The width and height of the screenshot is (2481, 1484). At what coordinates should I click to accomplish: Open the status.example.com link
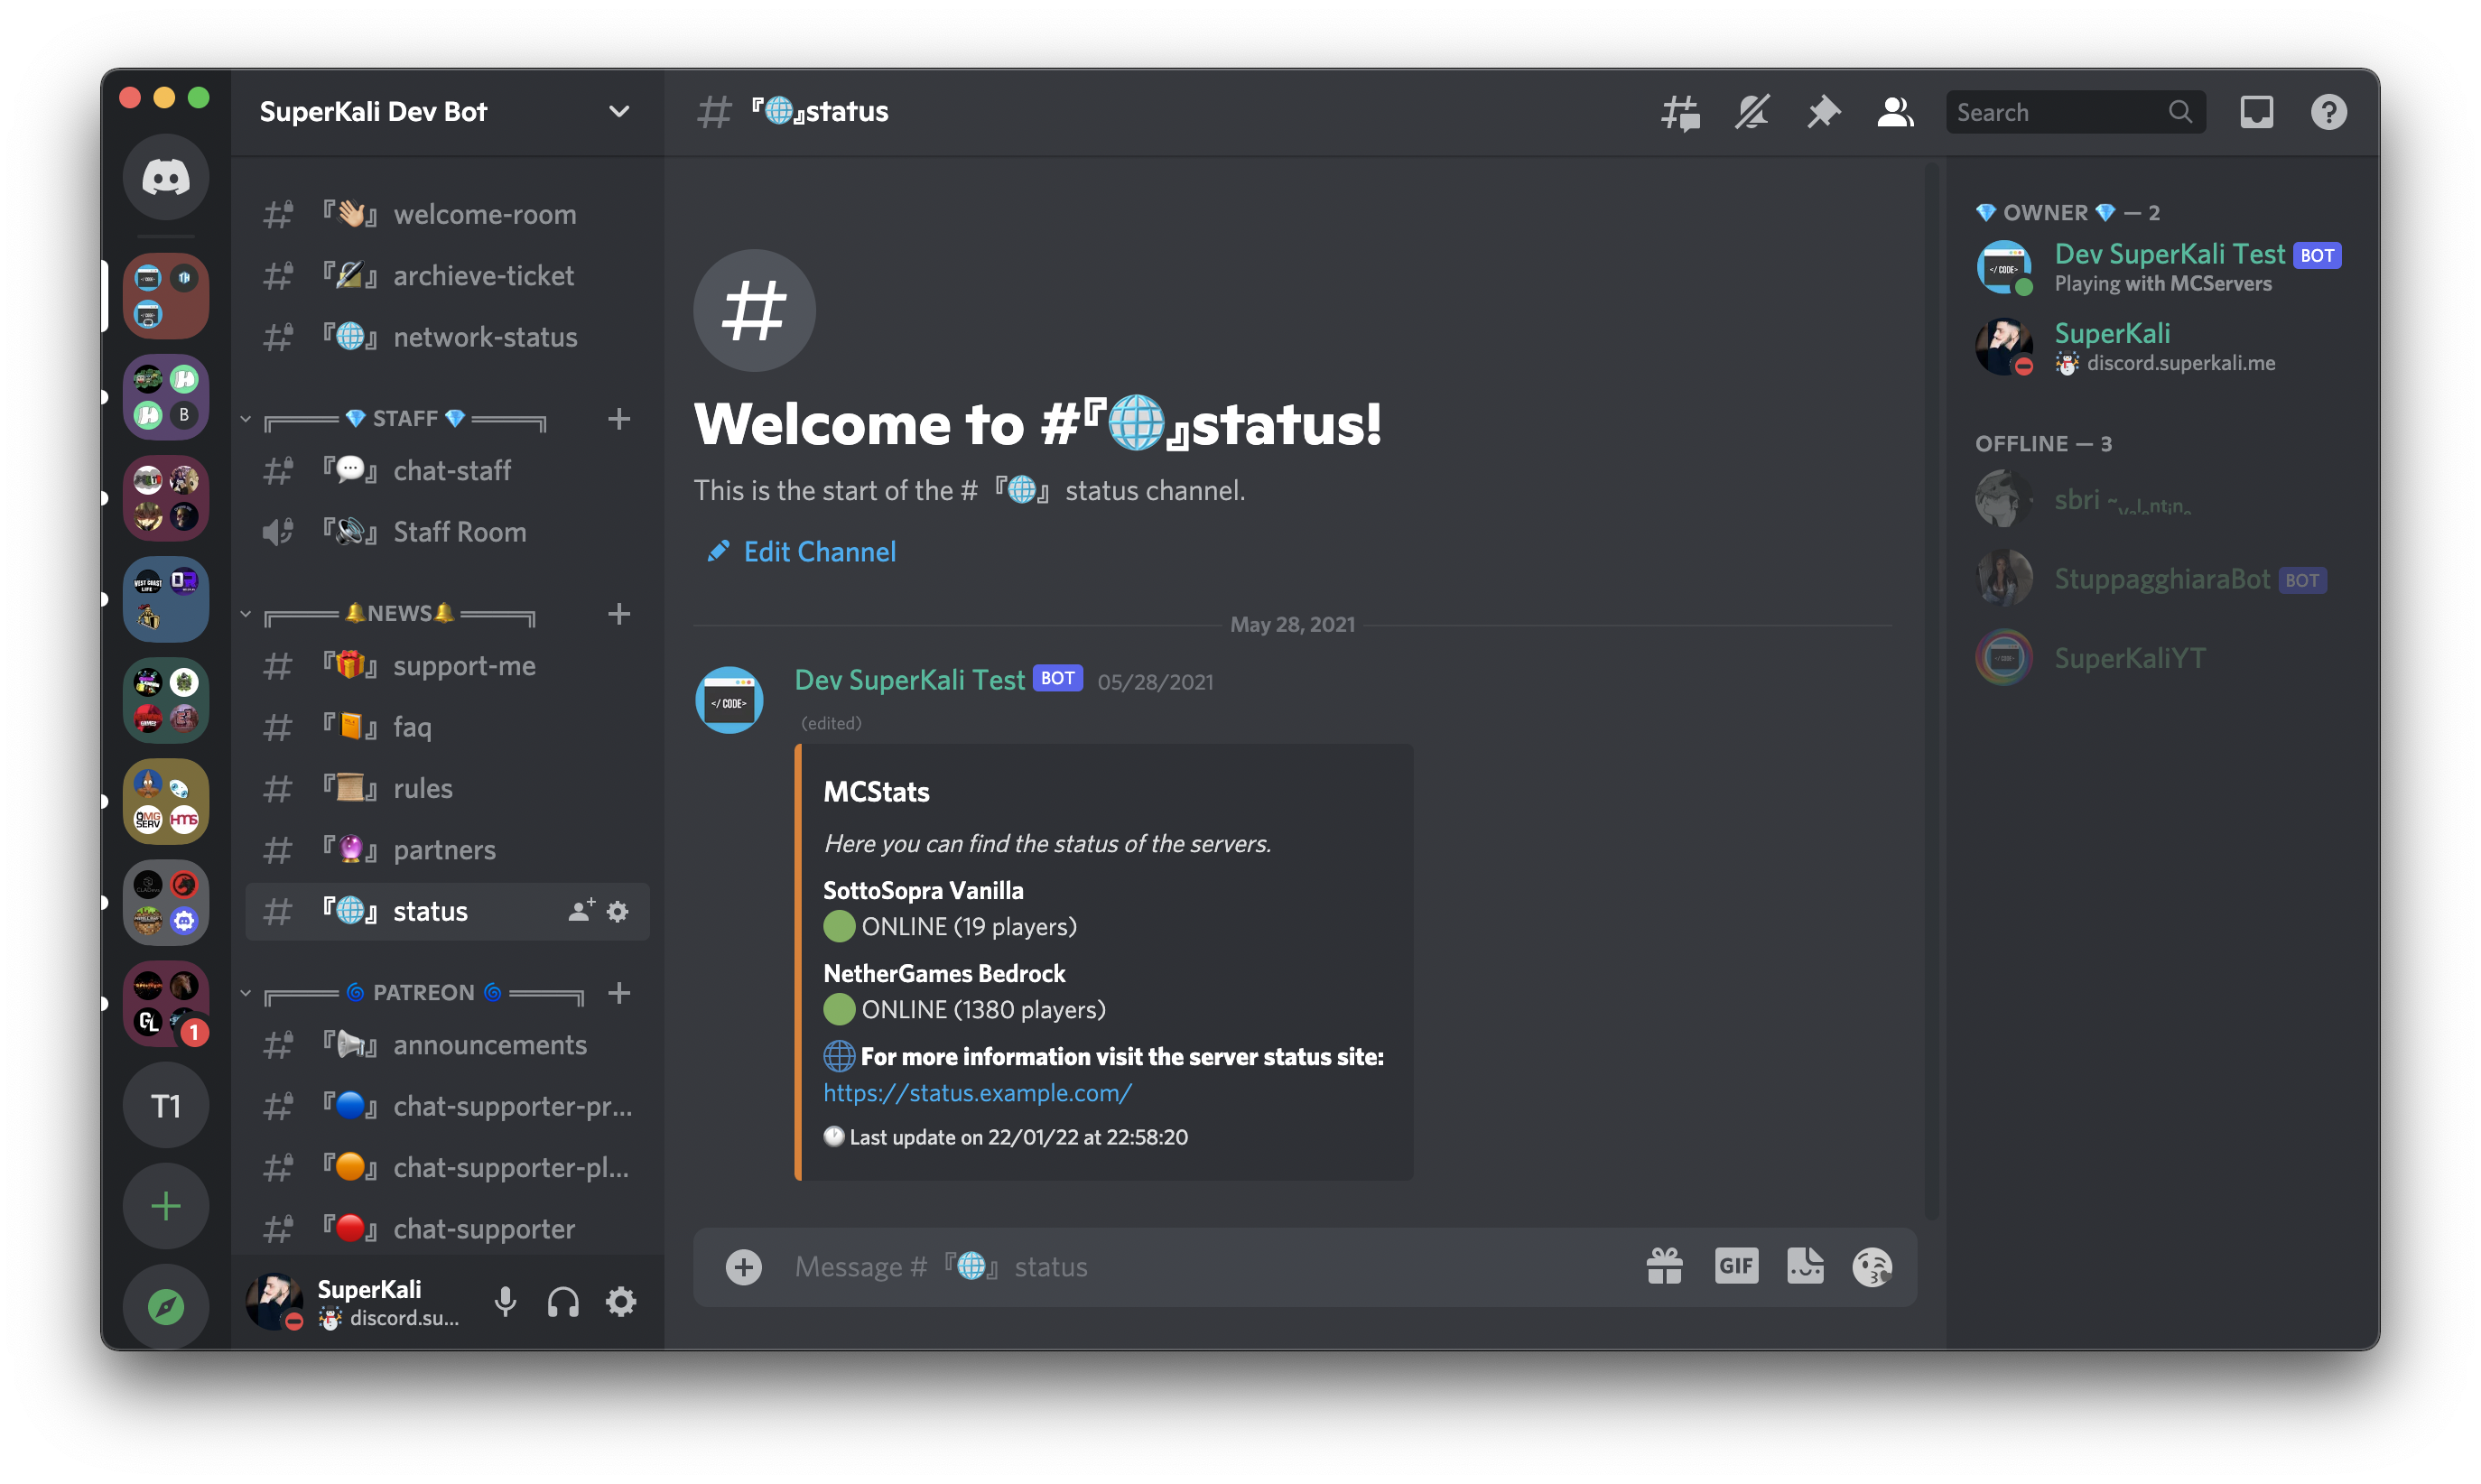pos(977,1093)
